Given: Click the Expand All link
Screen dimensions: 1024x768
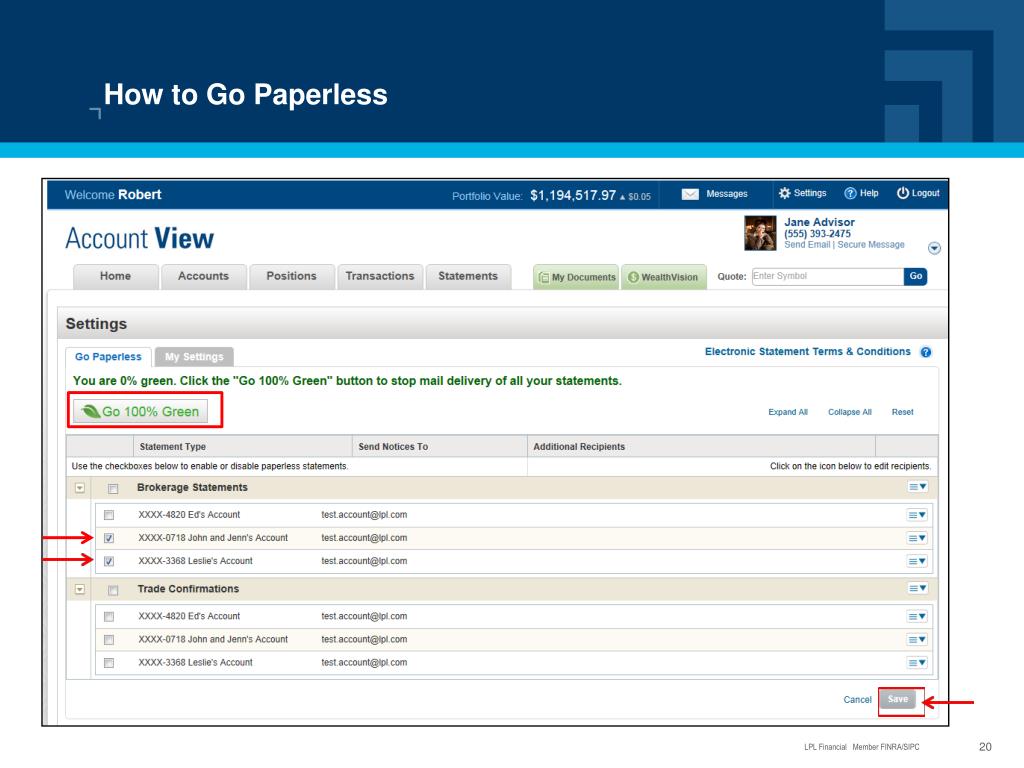Looking at the screenshot, I should (788, 412).
